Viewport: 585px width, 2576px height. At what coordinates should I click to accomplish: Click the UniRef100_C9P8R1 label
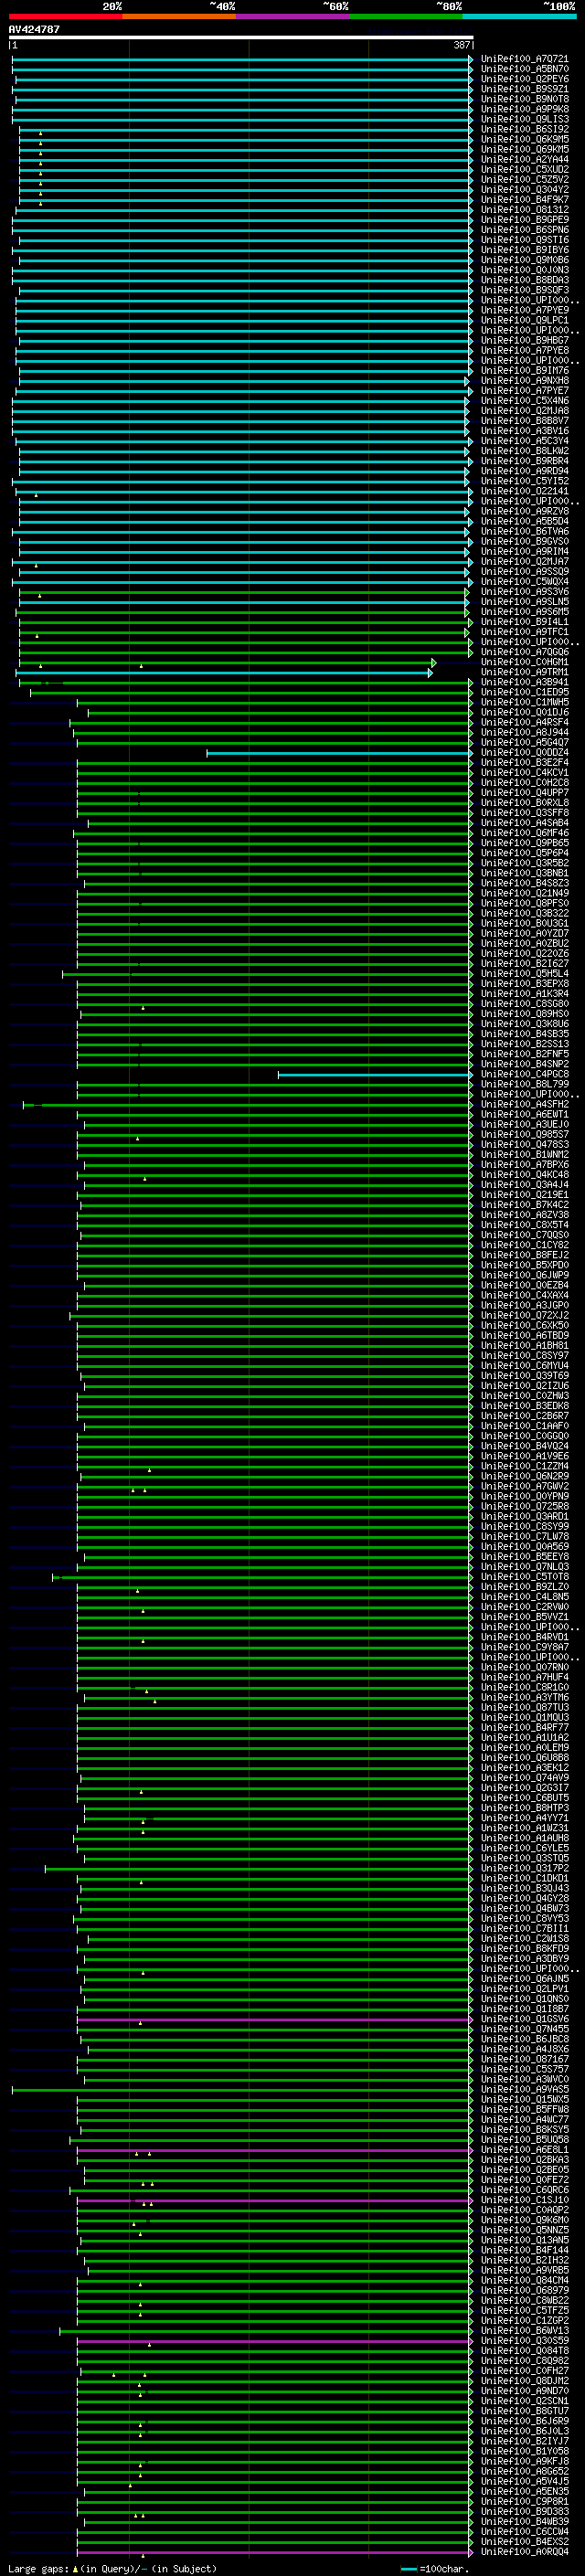525,2501
